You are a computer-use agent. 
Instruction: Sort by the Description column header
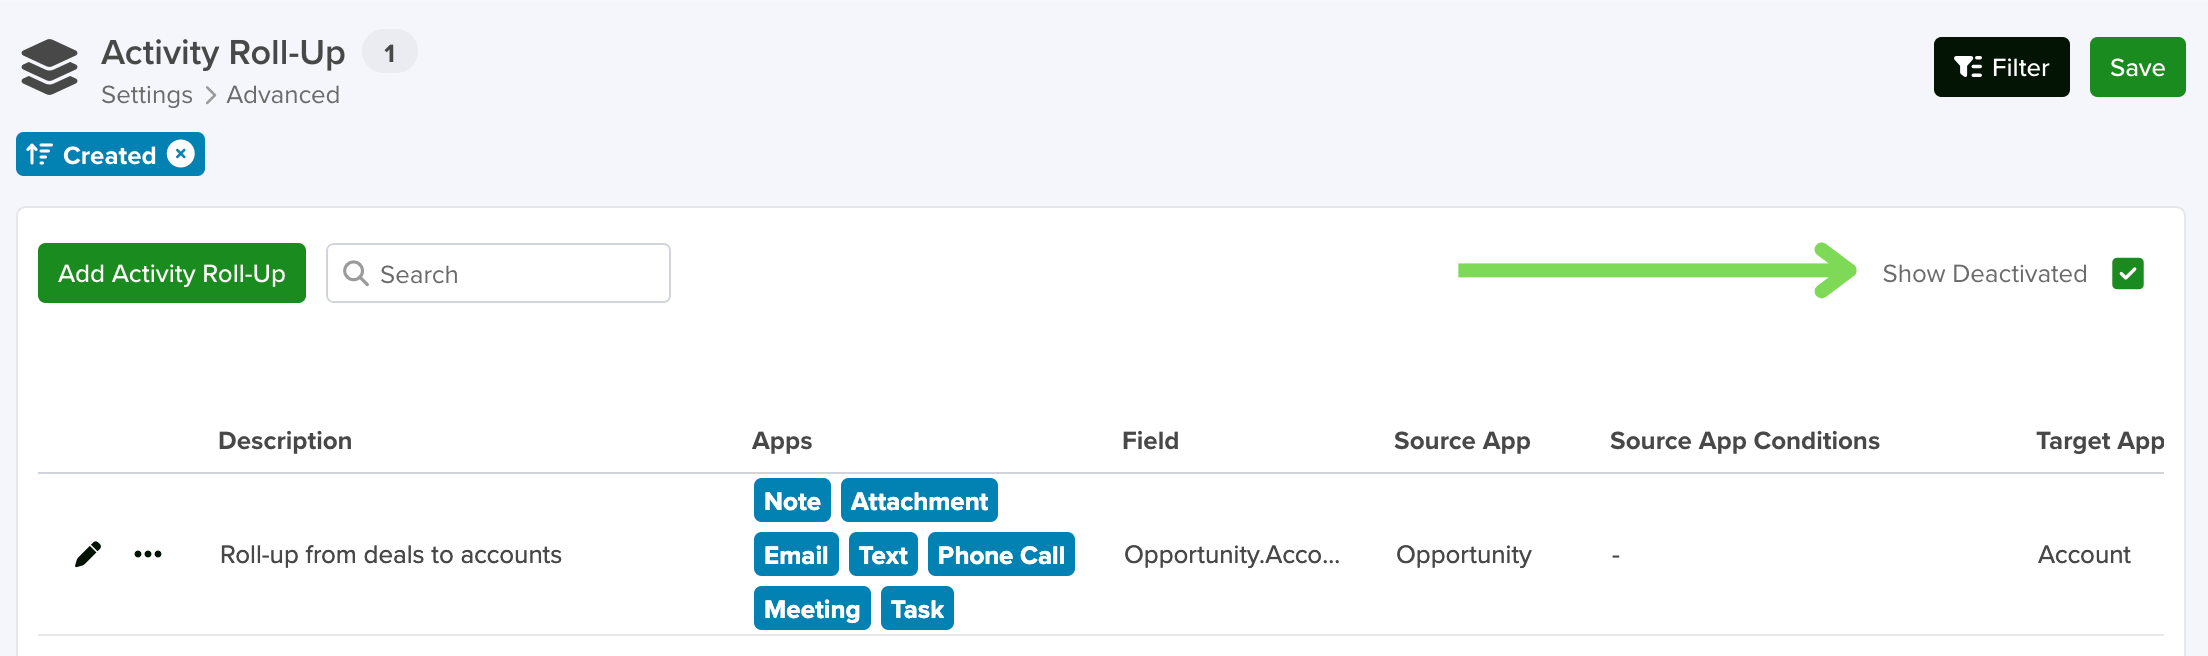point(285,441)
